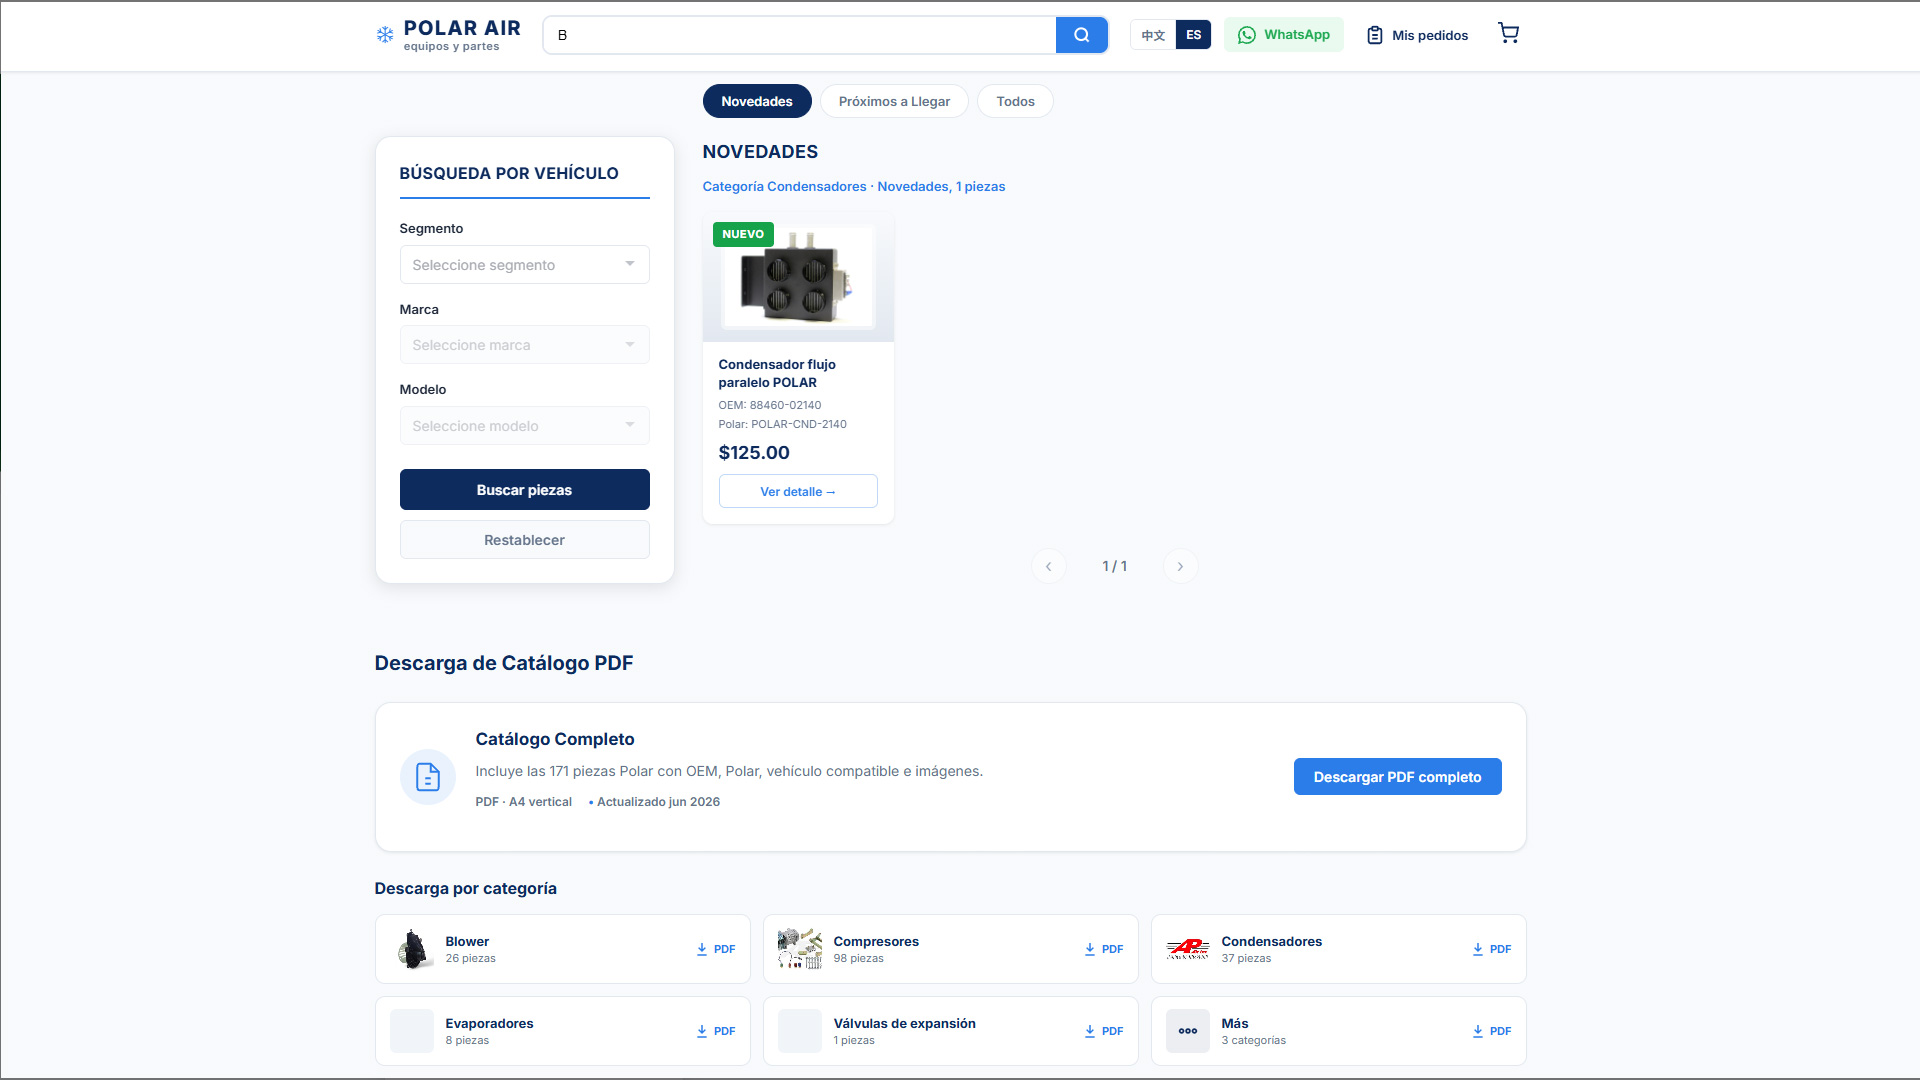Click the Compresores category image

[800, 949]
